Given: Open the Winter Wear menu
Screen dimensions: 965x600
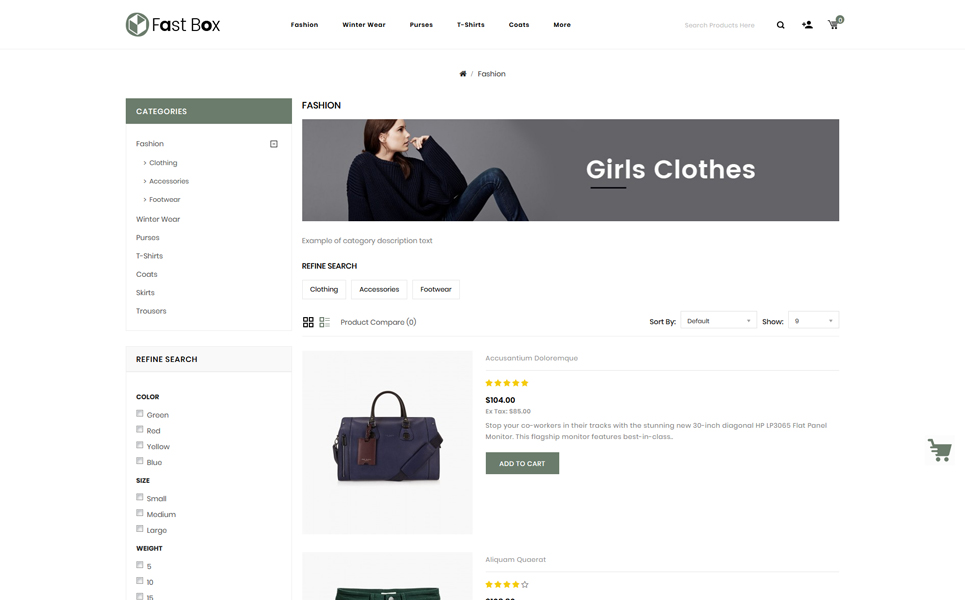Looking at the screenshot, I should pos(363,25).
